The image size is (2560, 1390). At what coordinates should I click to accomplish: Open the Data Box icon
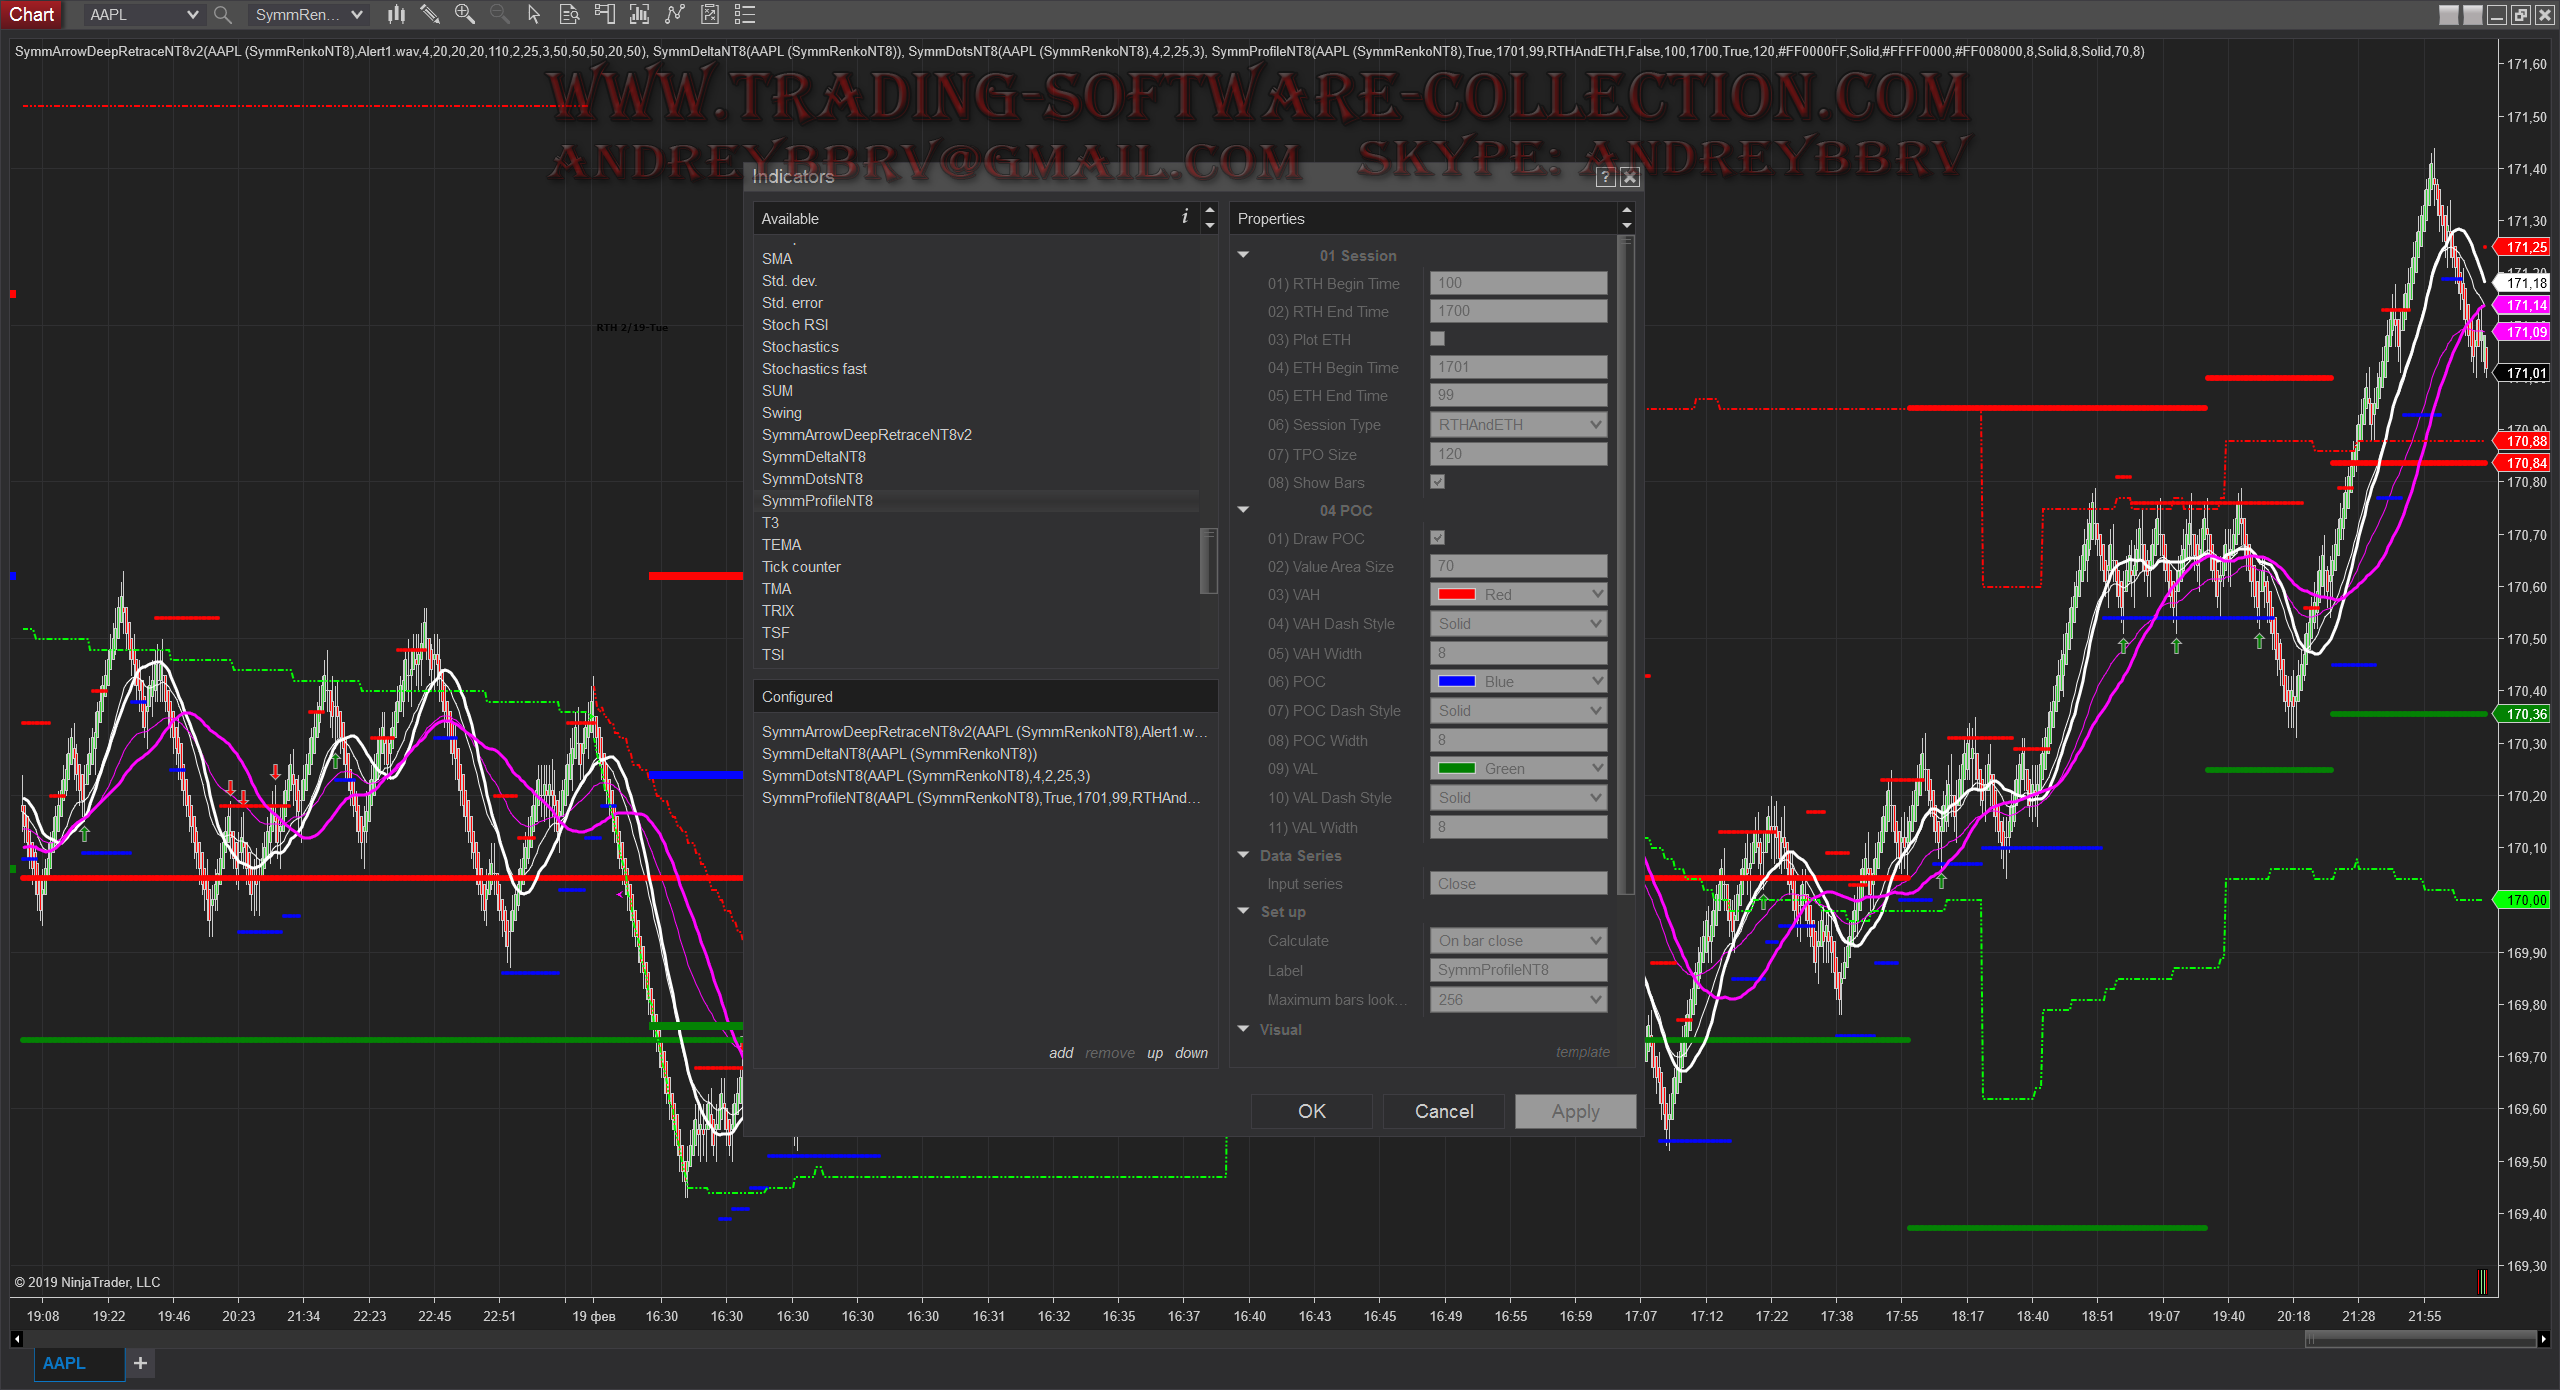pyautogui.click(x=569, y=14)
